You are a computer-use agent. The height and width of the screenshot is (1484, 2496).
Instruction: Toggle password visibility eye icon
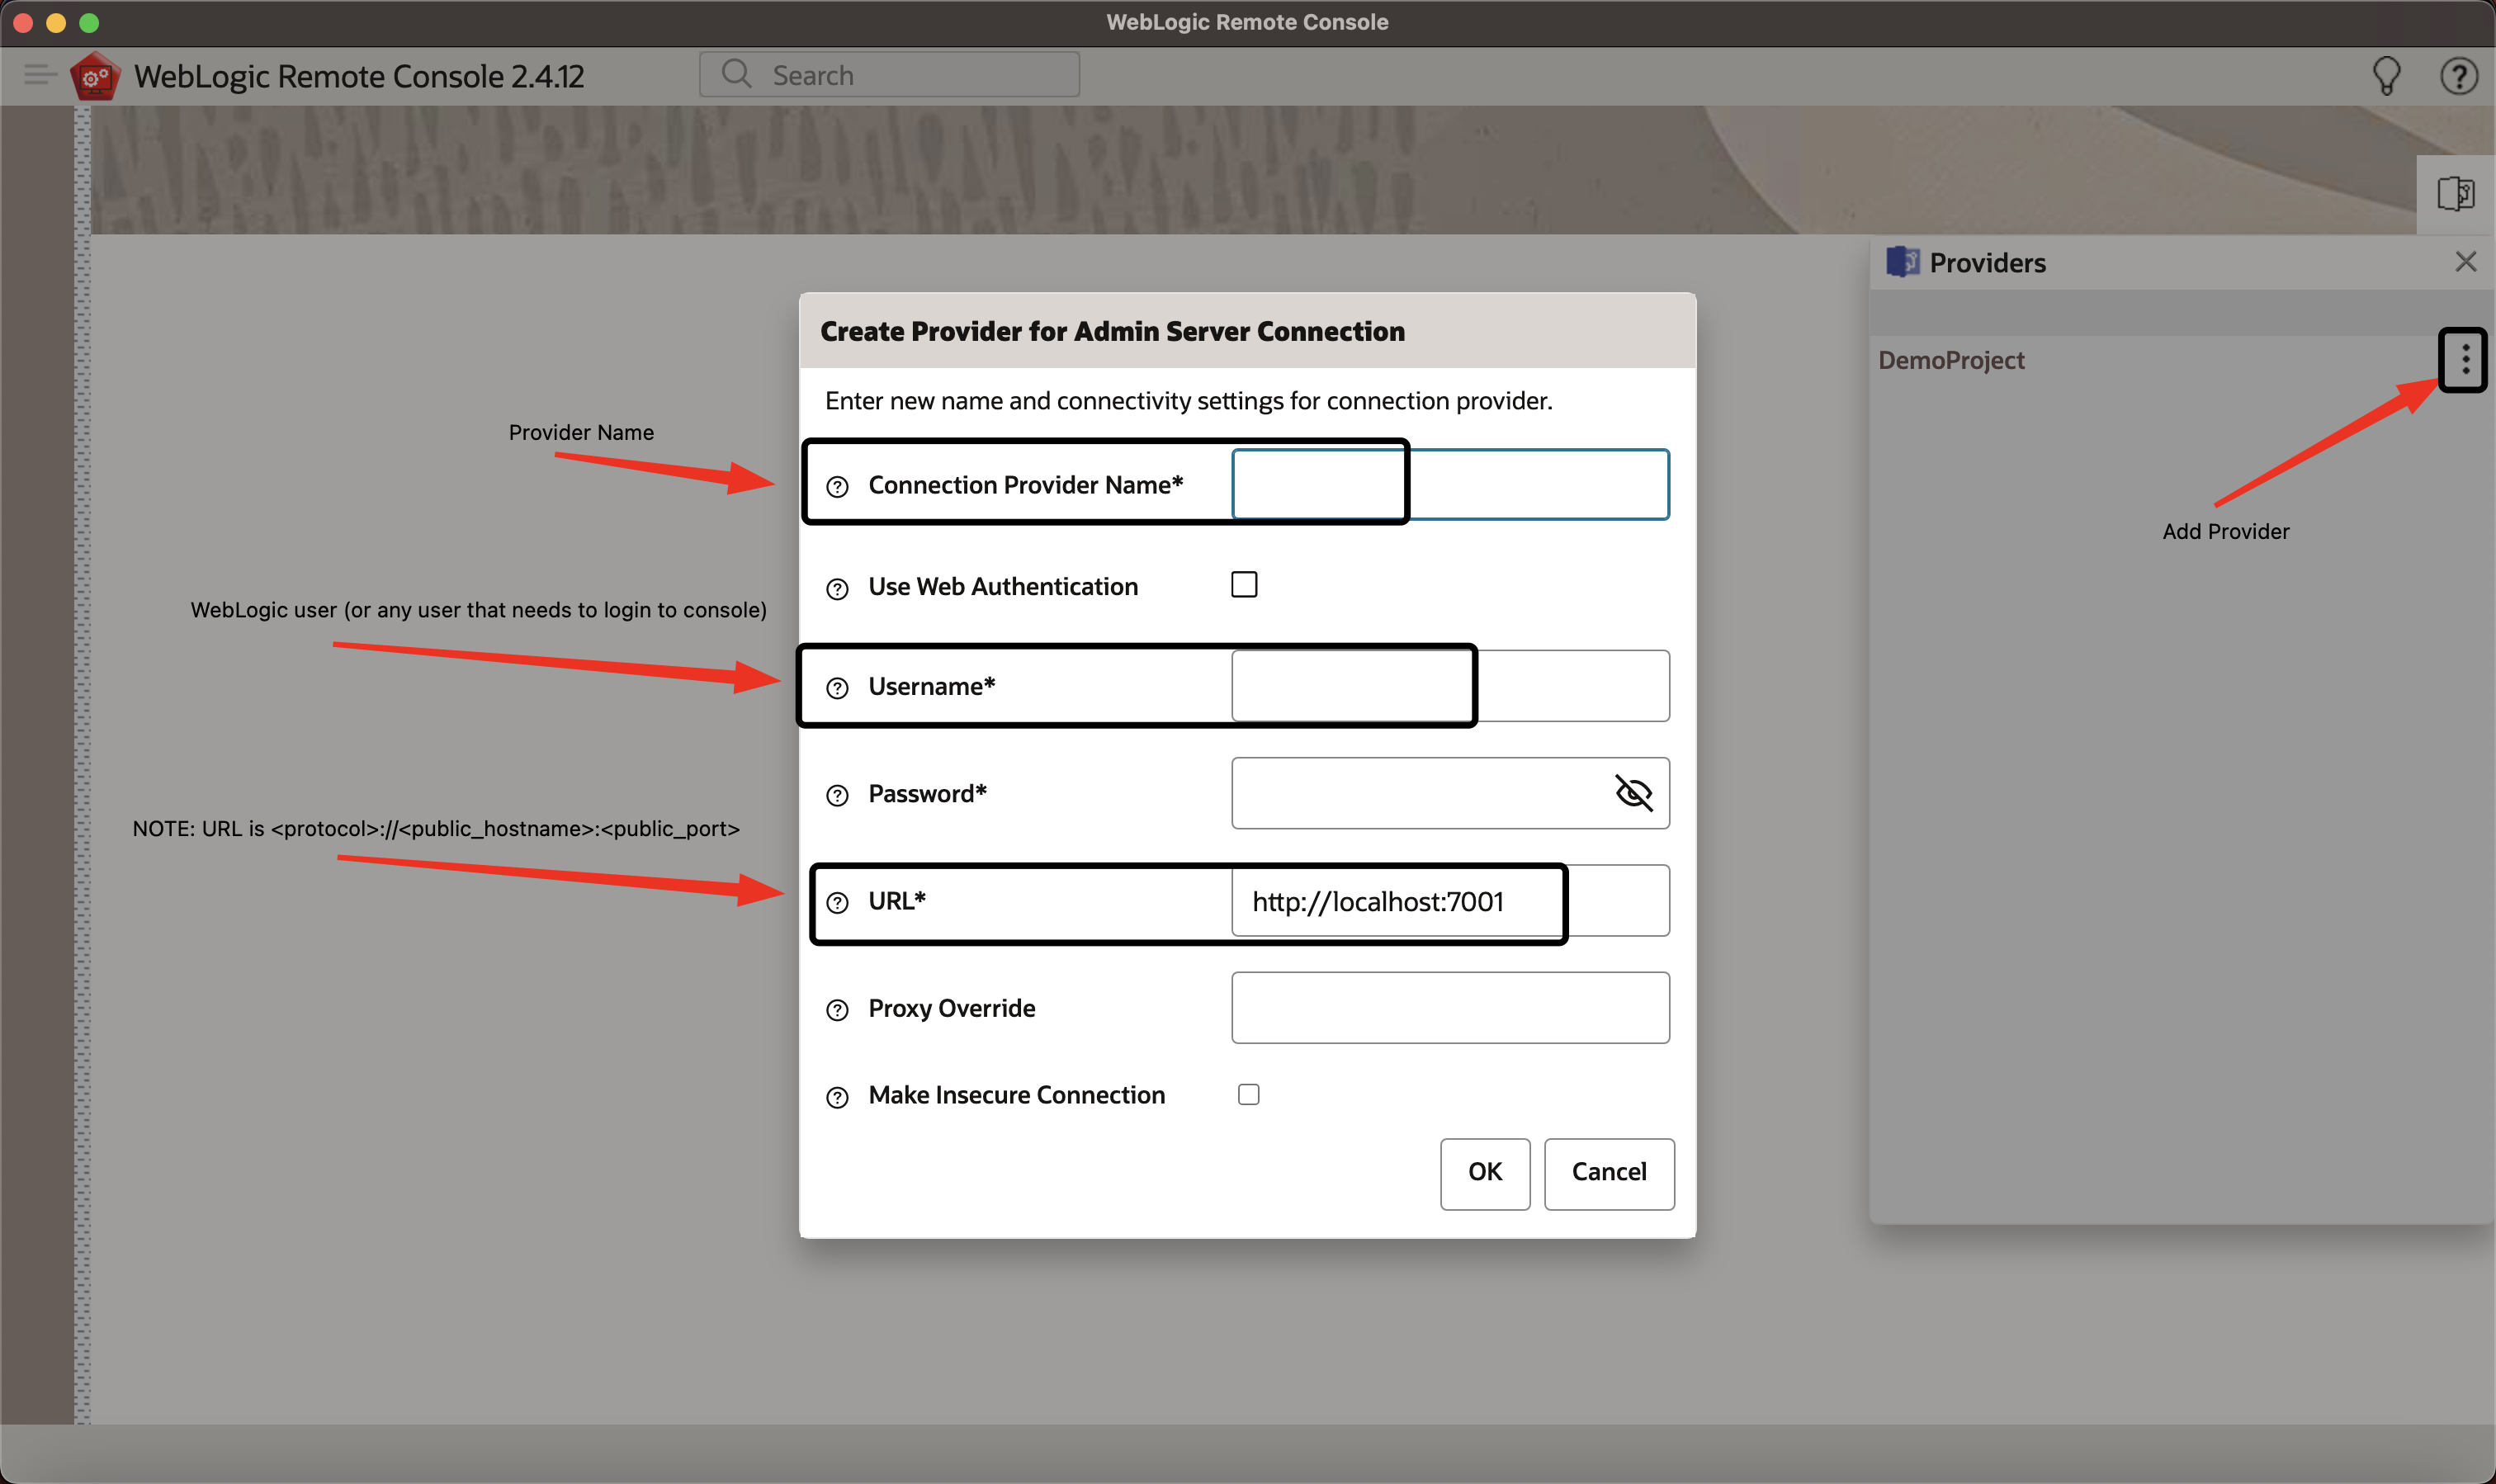click(x=1633, y=793)
